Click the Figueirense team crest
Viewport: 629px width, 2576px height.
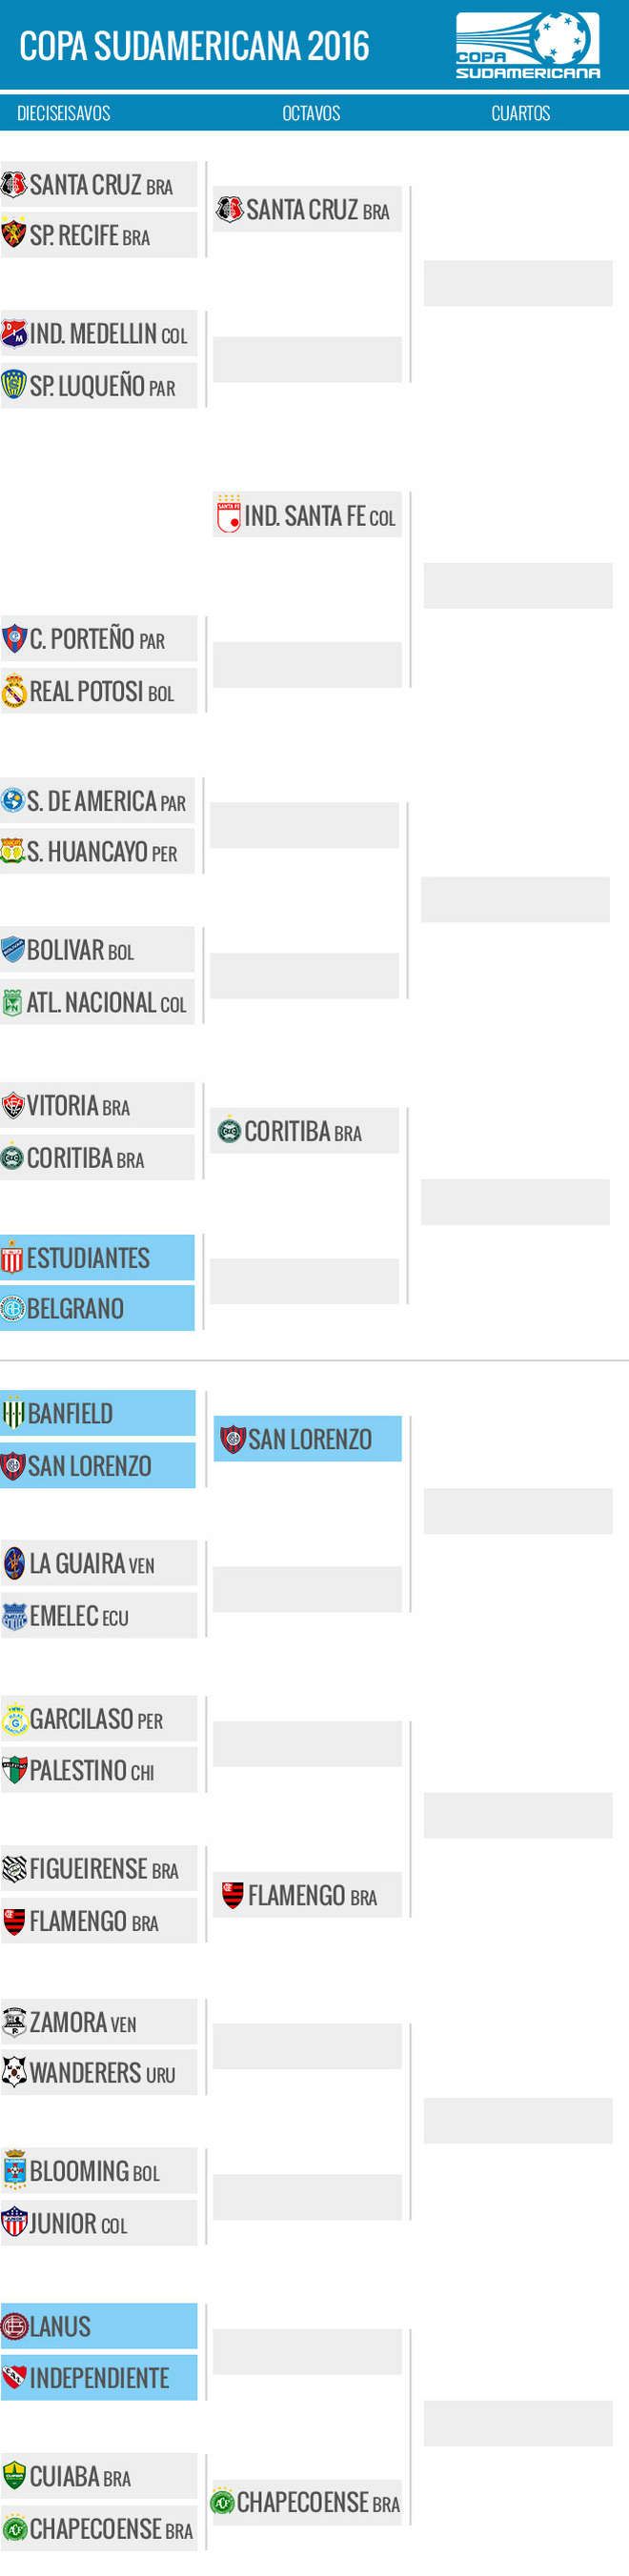pos(14,1869)
